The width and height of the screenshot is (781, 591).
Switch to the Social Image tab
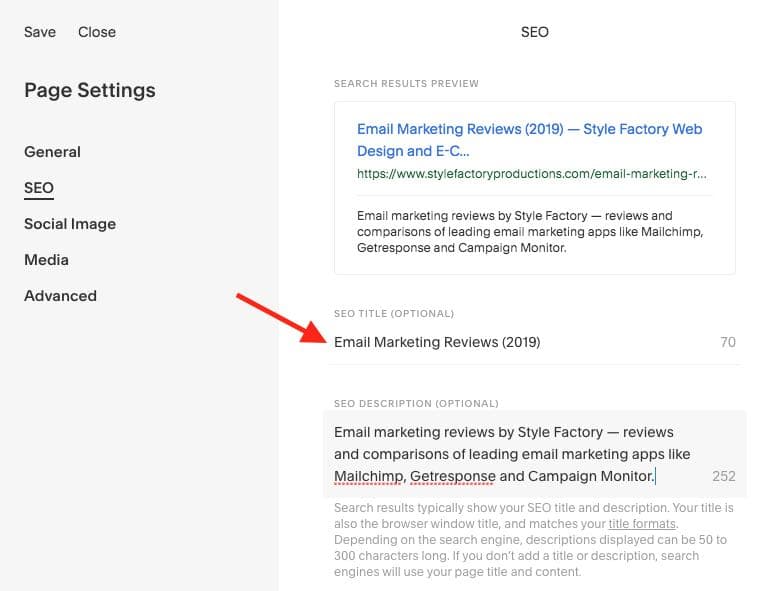pyautogui.click(x=70, y=224)
